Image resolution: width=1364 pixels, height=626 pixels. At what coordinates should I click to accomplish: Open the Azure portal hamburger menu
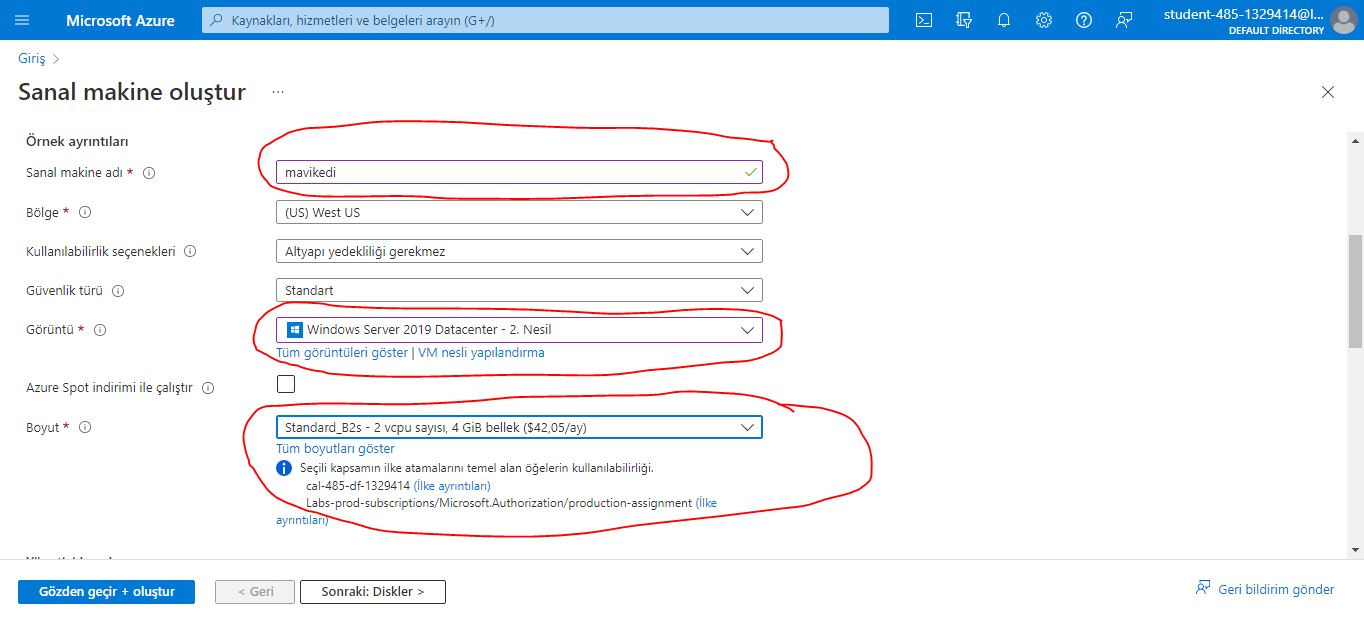tap(22, 20)
